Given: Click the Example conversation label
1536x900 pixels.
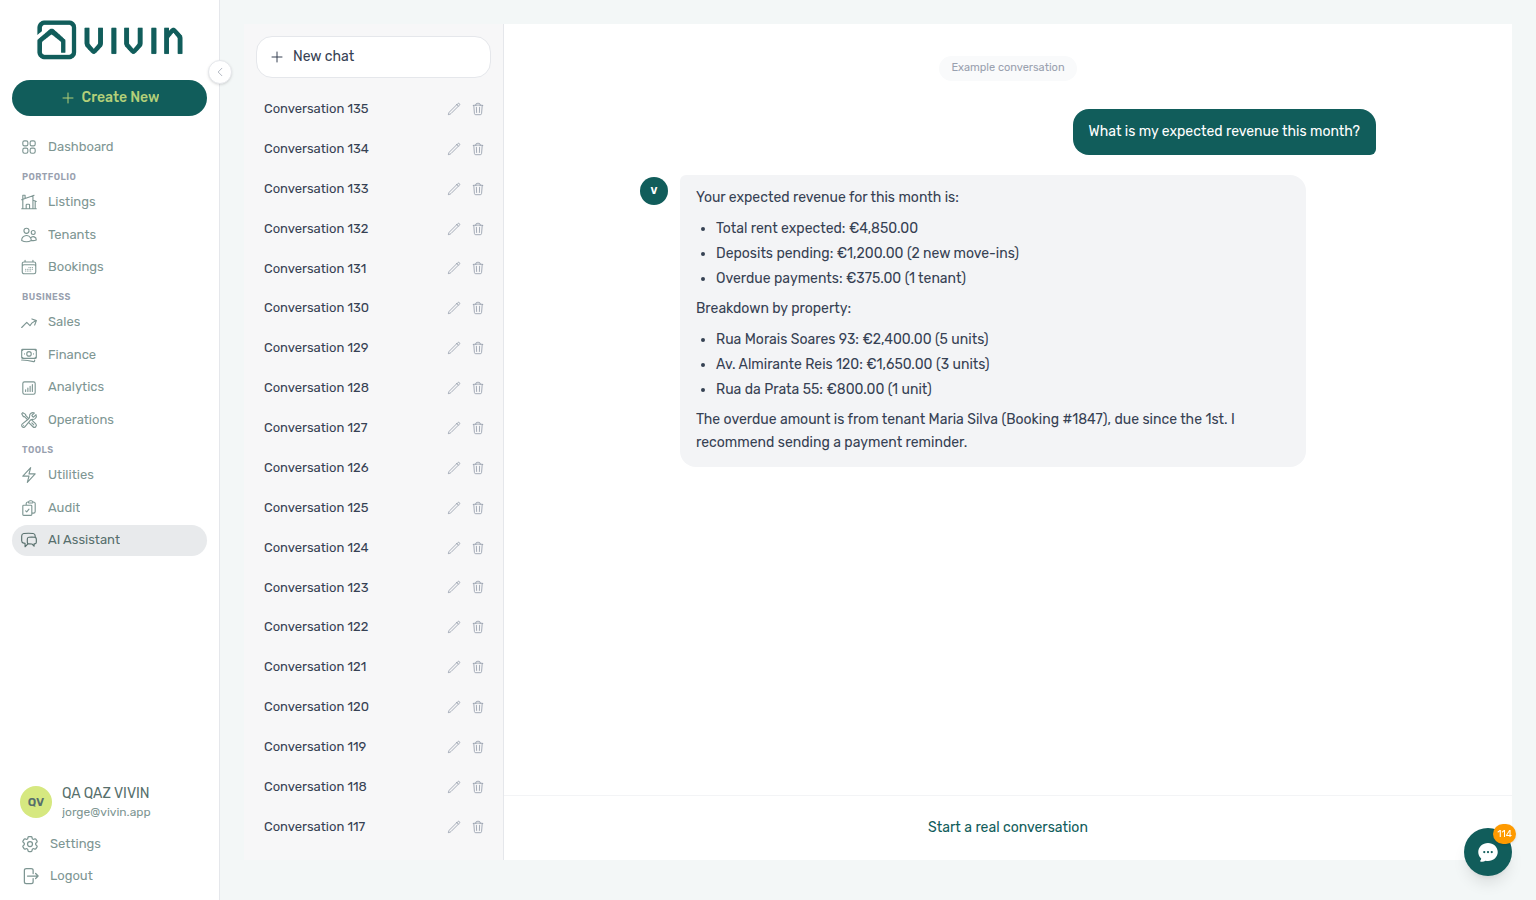Looking at the screenshot, I should click(x=1008, y=68).
